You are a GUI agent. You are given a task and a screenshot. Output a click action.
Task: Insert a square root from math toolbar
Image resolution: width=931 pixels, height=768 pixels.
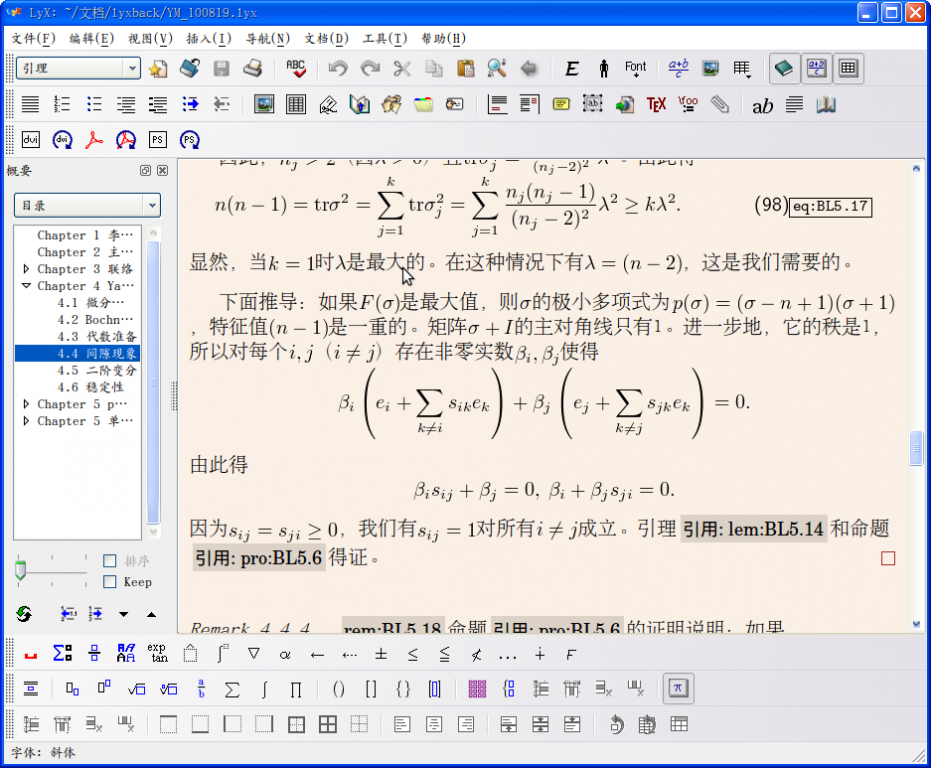(137, 688)
